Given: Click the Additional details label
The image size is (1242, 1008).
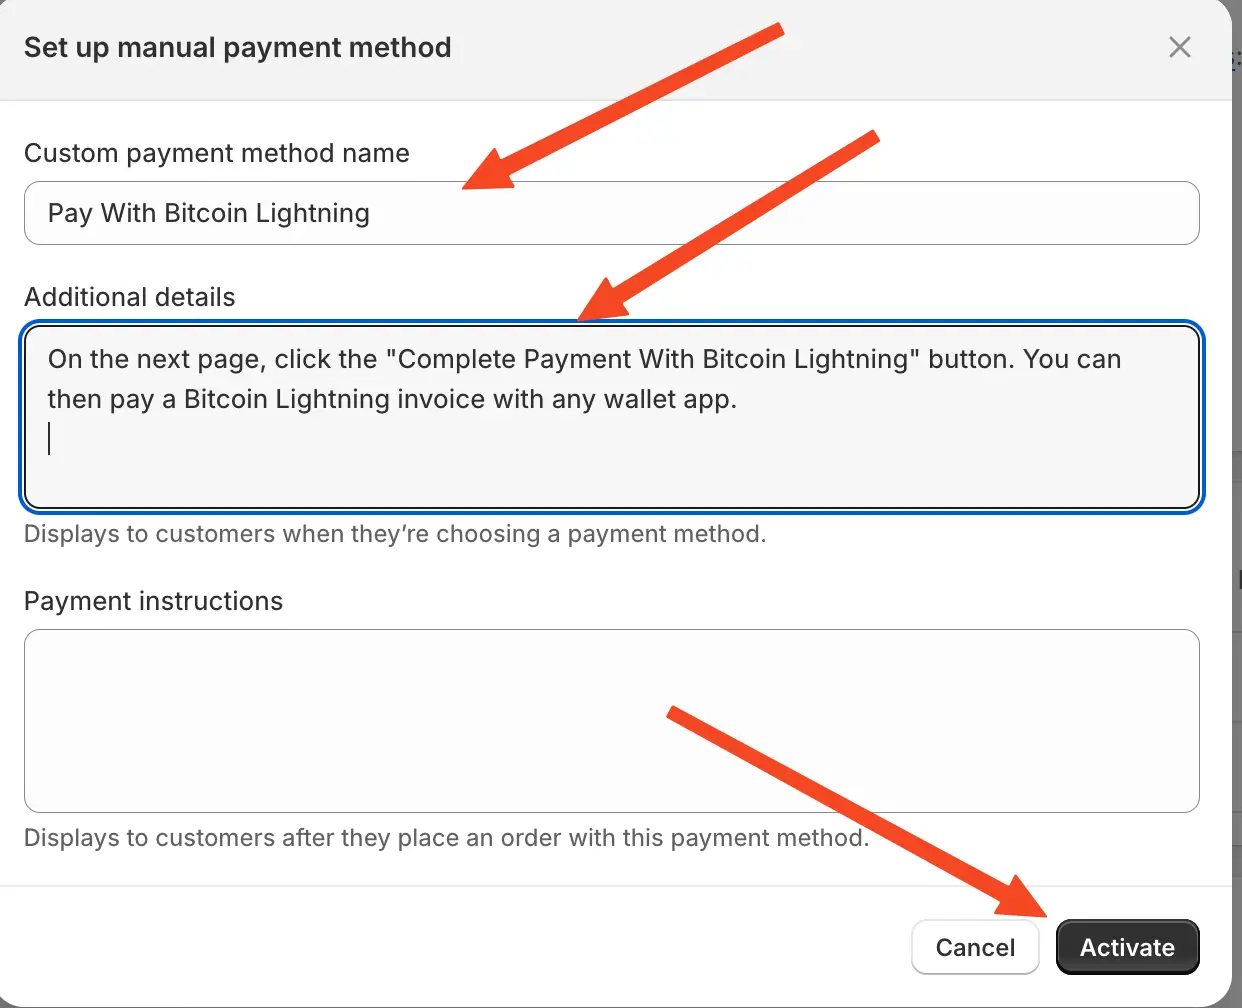Looking at the screenshot, I should pos(129,297).
